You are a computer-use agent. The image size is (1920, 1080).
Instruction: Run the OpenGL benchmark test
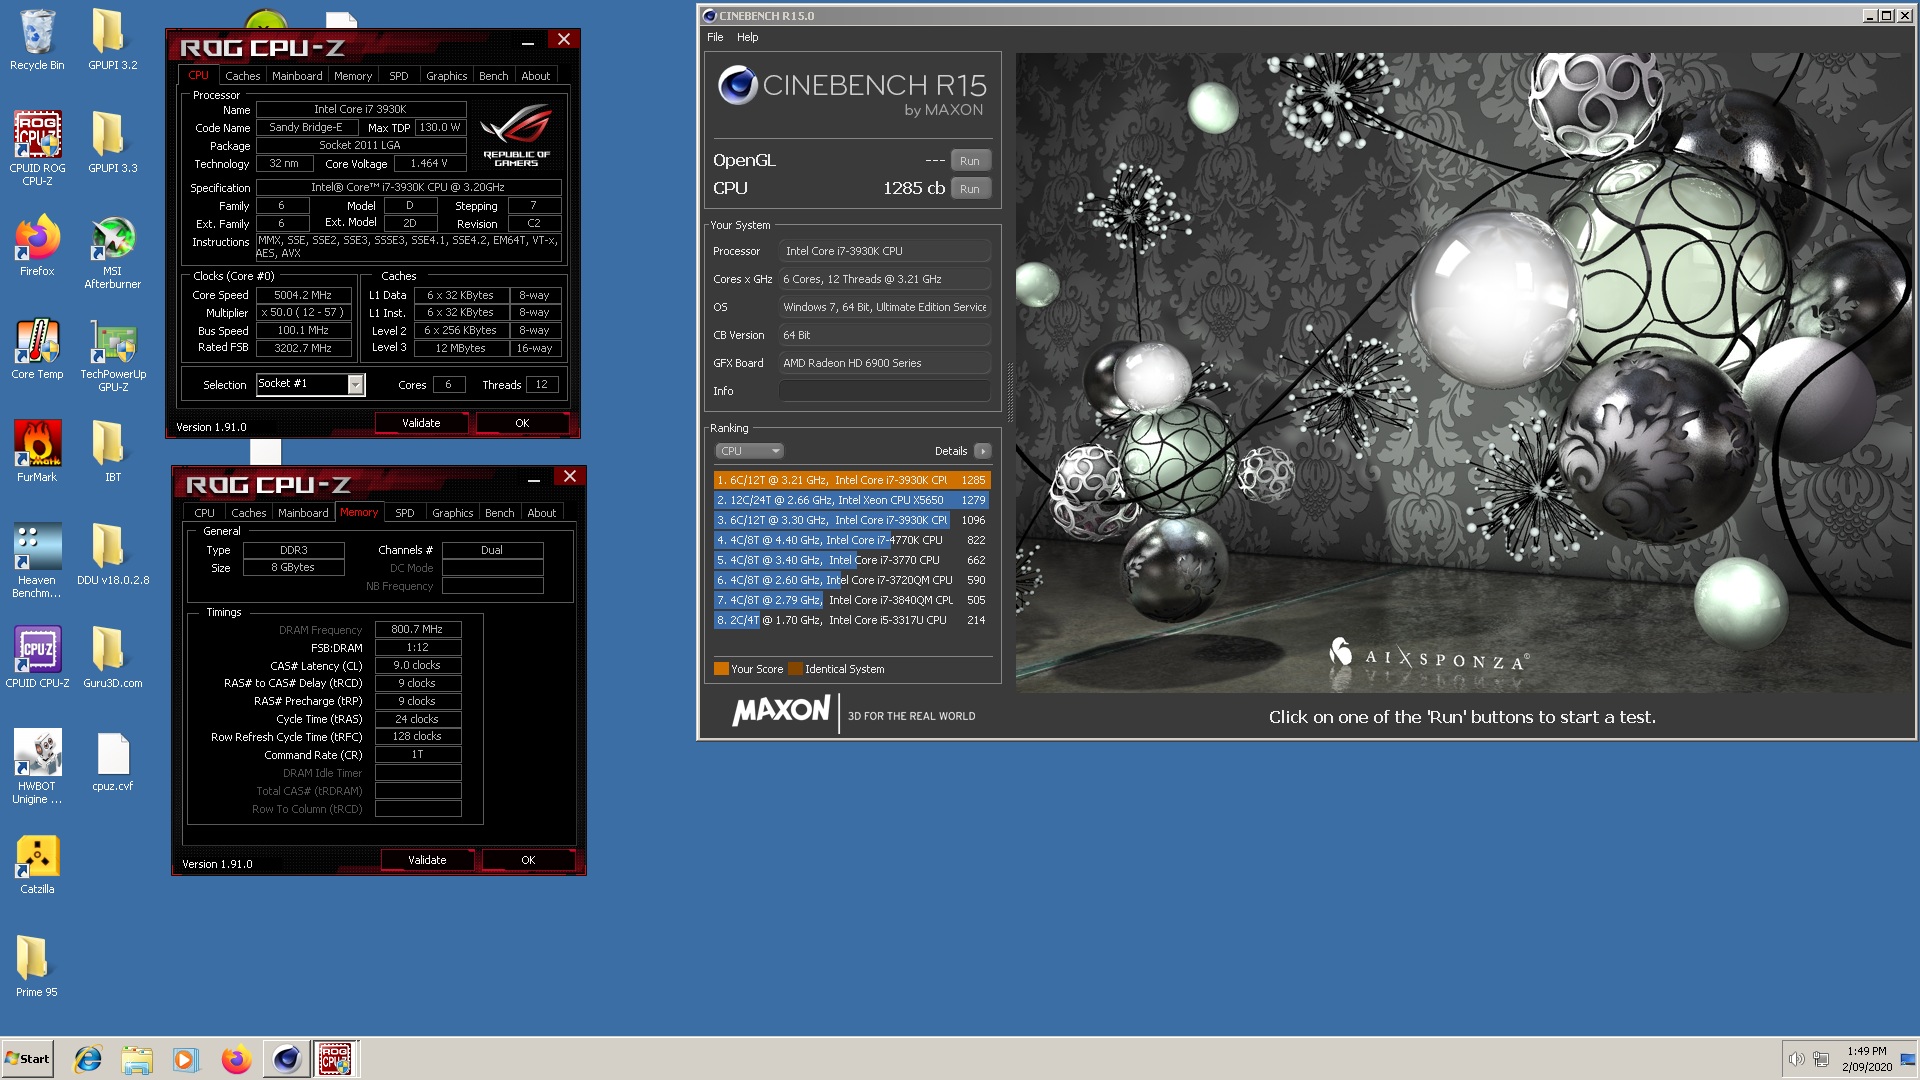point(970,161)
